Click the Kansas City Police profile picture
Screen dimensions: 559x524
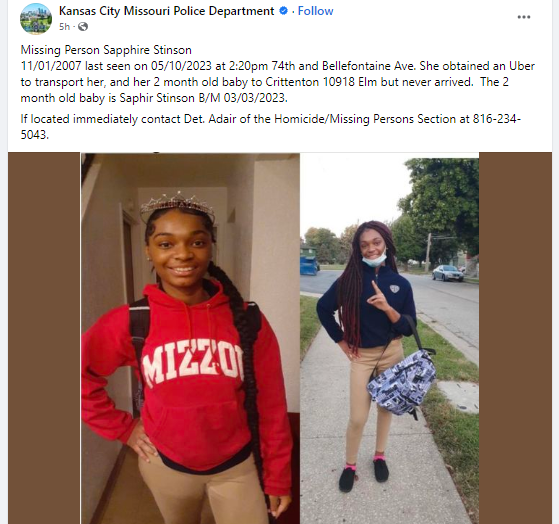[36, 19]
